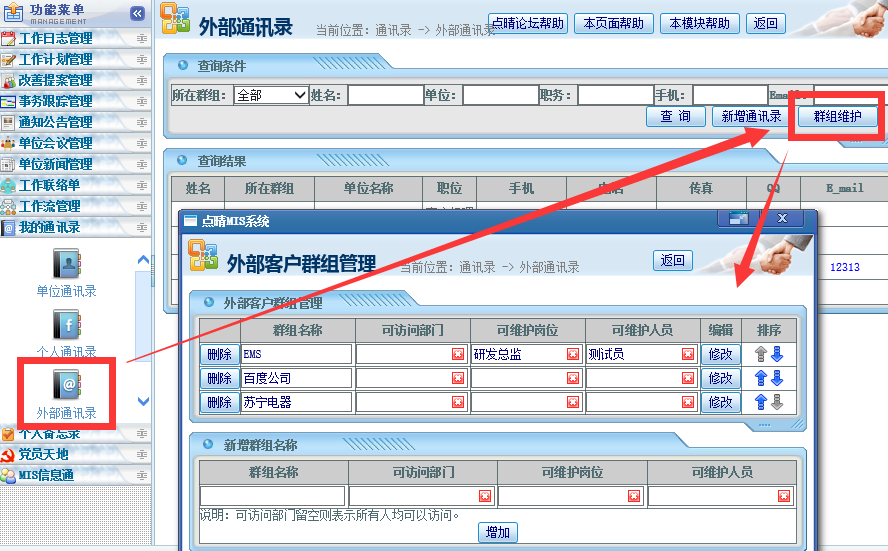Expand the 党员天地 menu section

(44, 454)
